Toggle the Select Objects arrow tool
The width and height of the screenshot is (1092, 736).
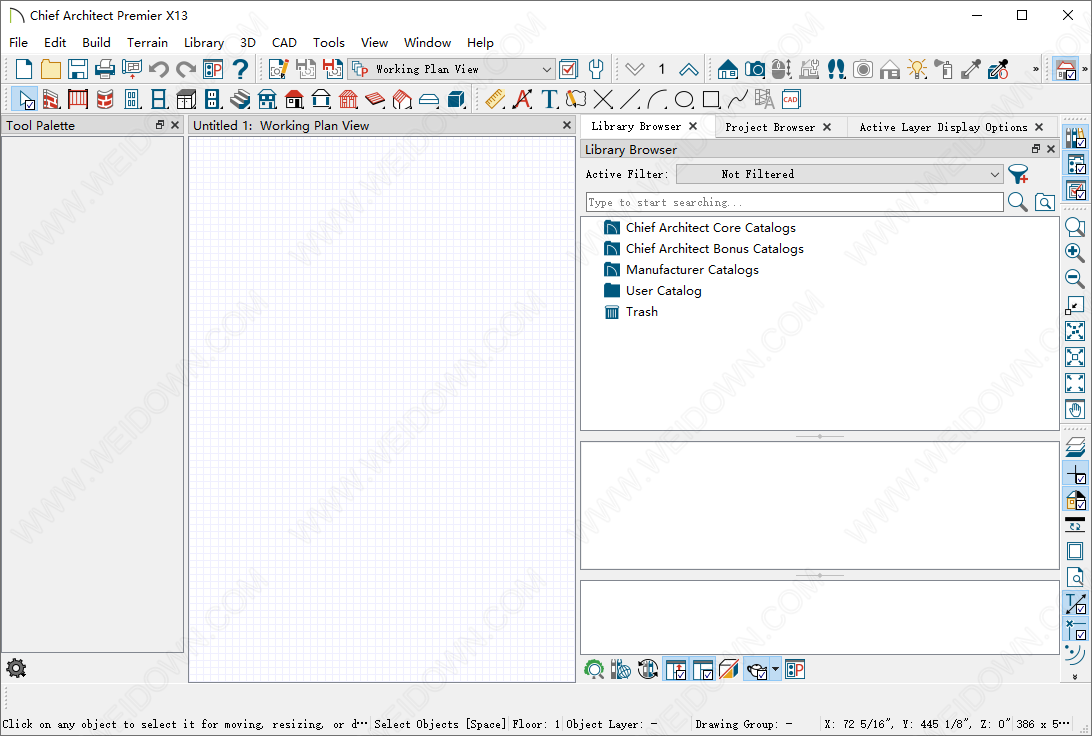point(25,100)
